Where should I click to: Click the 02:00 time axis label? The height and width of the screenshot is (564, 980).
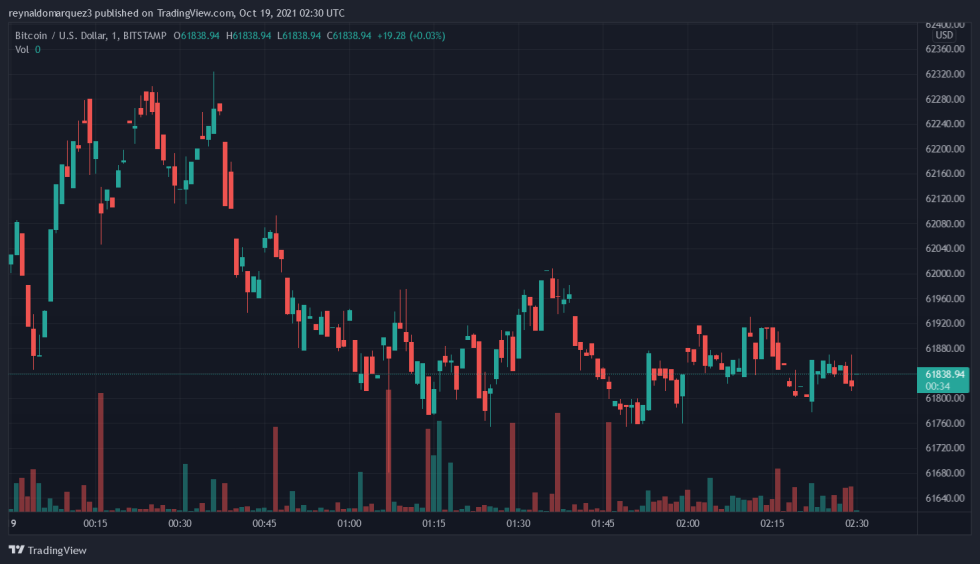[688, 523]
